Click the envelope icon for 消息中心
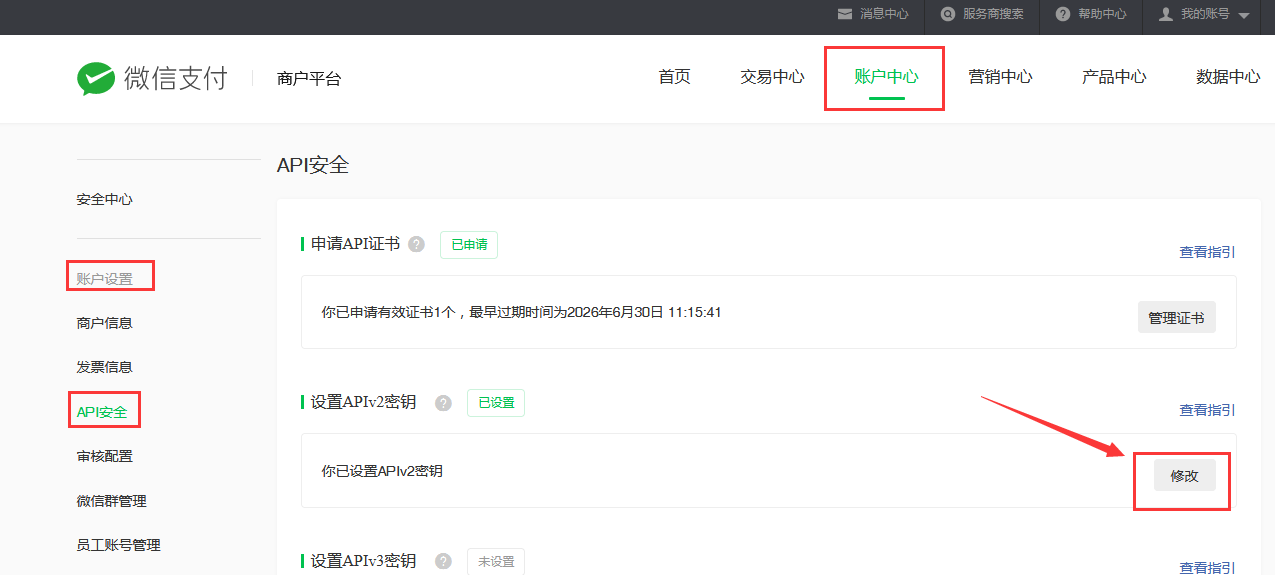1275x575 pixels. 845,14
